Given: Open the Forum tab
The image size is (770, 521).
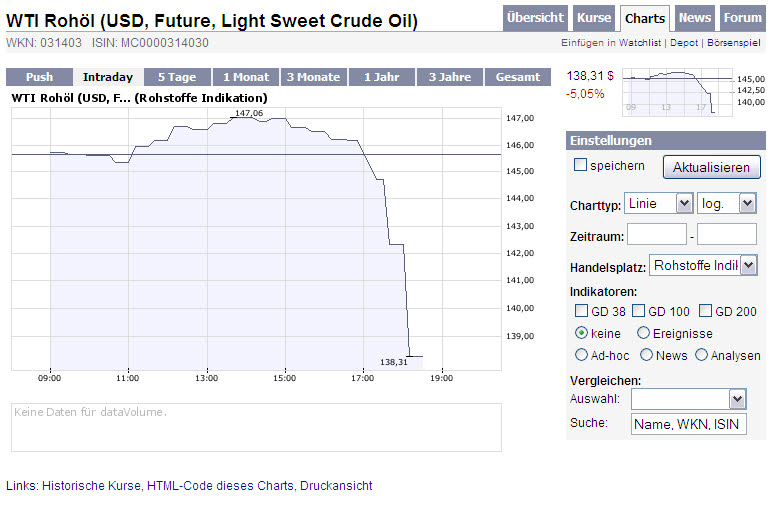Looking at the screenshot, I should tap(743, 18).
